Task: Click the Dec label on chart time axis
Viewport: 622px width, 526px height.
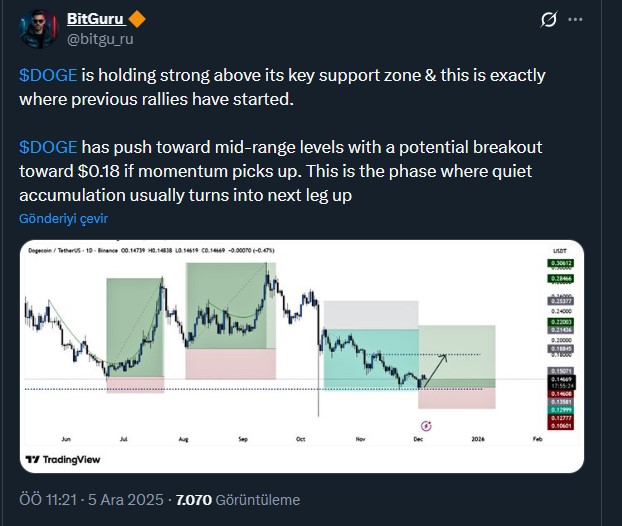Action: point(416,437)
